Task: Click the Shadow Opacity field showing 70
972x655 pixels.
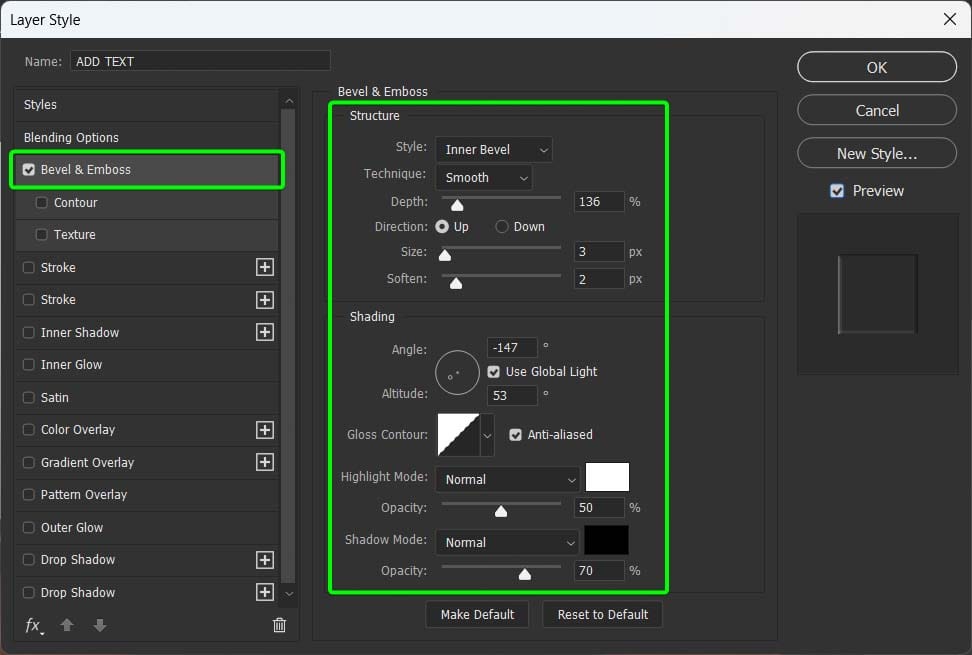Action: (598, 571)
